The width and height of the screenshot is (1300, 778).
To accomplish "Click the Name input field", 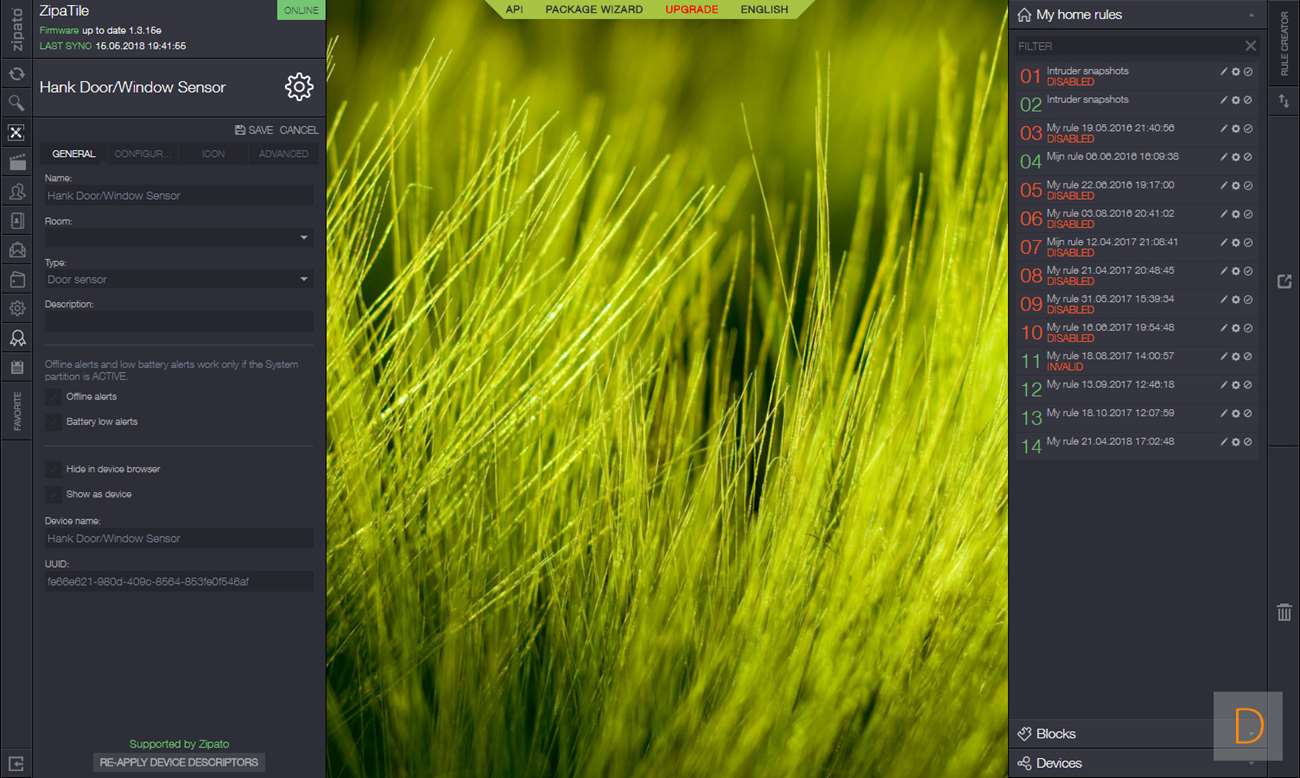I will (x=179, y=196).
